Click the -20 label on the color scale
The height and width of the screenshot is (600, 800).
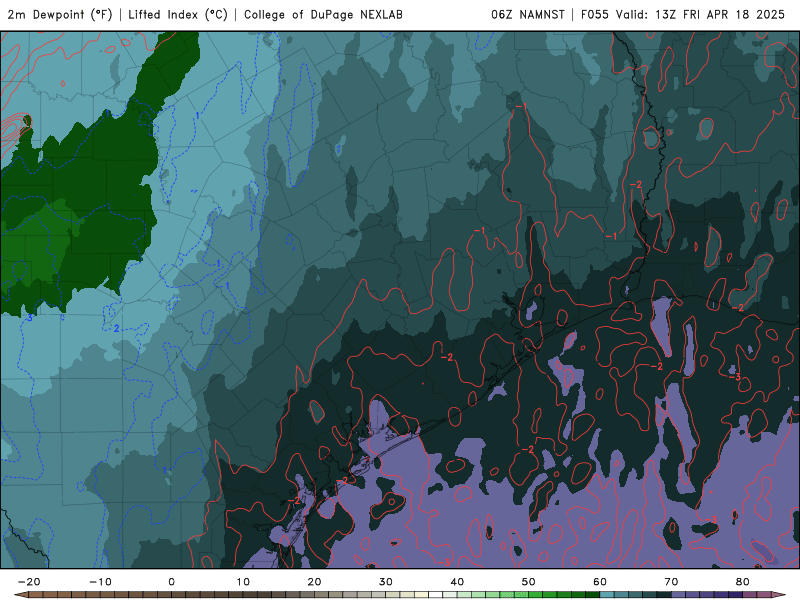29,582
